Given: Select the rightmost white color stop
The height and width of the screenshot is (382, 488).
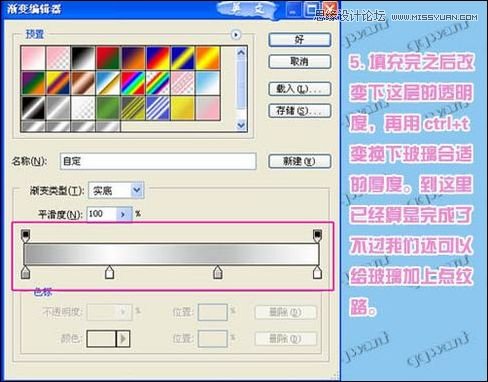Looking at the screenshot, I should 317,272.
